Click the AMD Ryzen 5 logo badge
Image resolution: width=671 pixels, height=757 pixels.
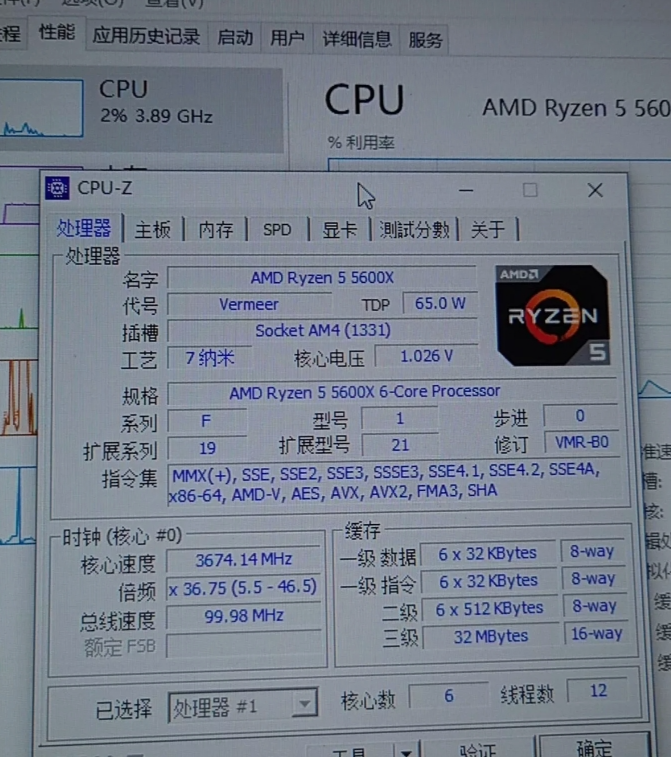pyautogui.click(x=553, y=315)
